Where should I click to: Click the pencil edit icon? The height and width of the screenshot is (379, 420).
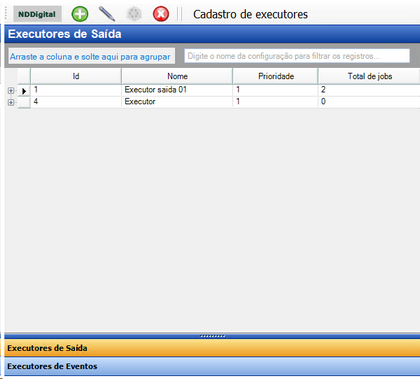107,14
